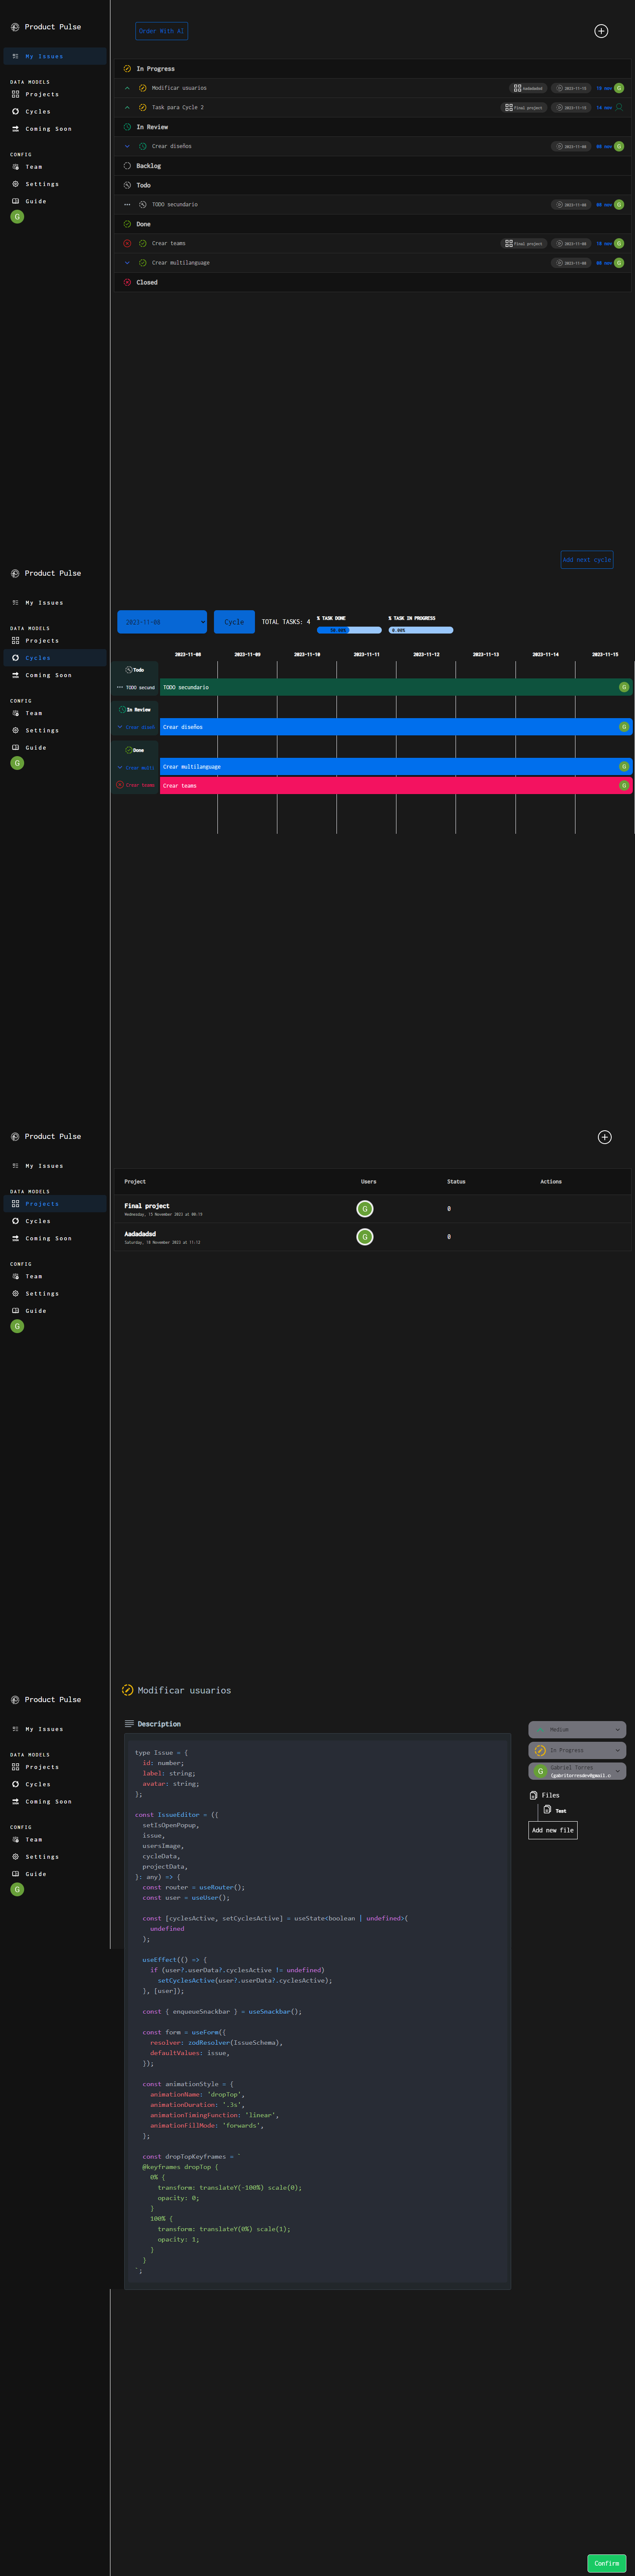Open the Gabriel Torres assignee dropdown
Screen dimensions: 635x2576
(x=577, y=1771)
